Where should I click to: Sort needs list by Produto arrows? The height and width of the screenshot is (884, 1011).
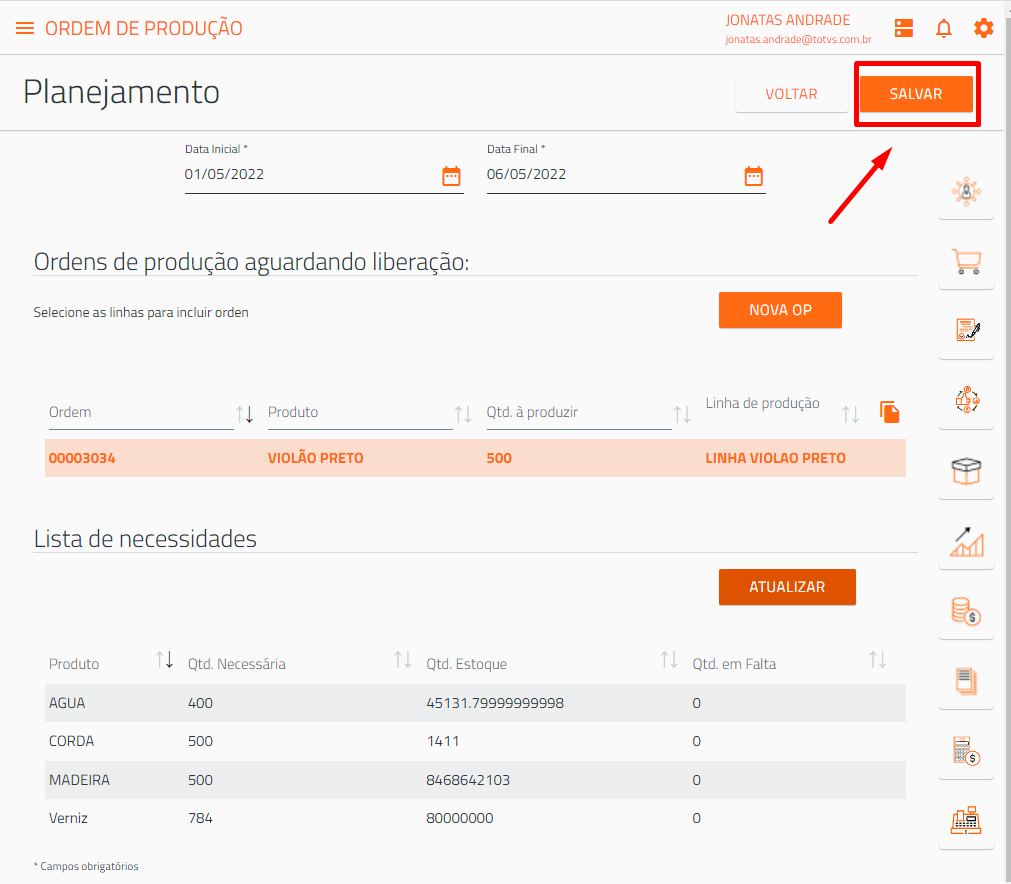[164, 660]
